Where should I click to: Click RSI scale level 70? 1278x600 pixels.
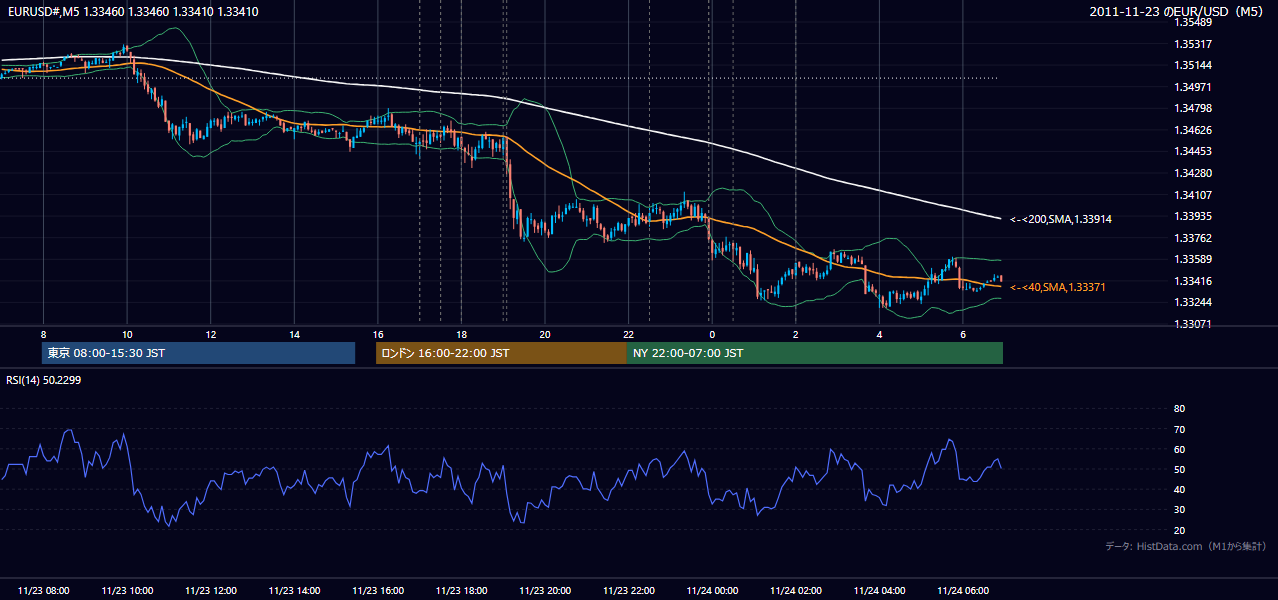(1179, 429)
